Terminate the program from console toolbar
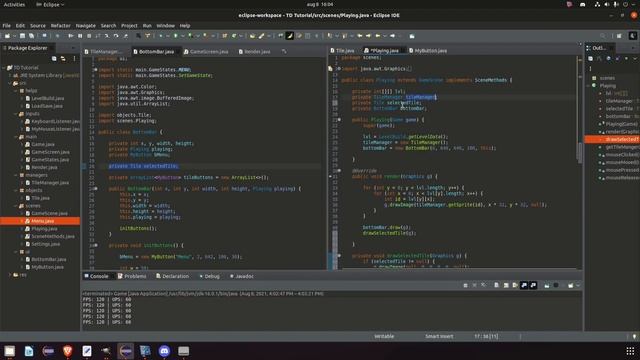 (x=465, y=285)
